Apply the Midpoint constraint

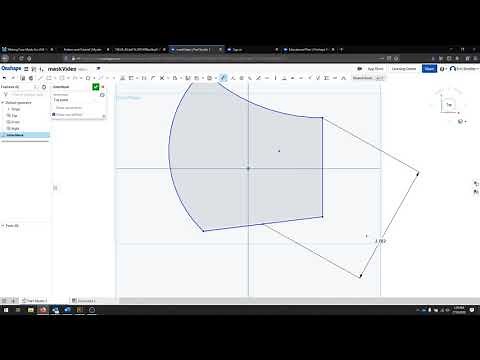coord(301,78)
